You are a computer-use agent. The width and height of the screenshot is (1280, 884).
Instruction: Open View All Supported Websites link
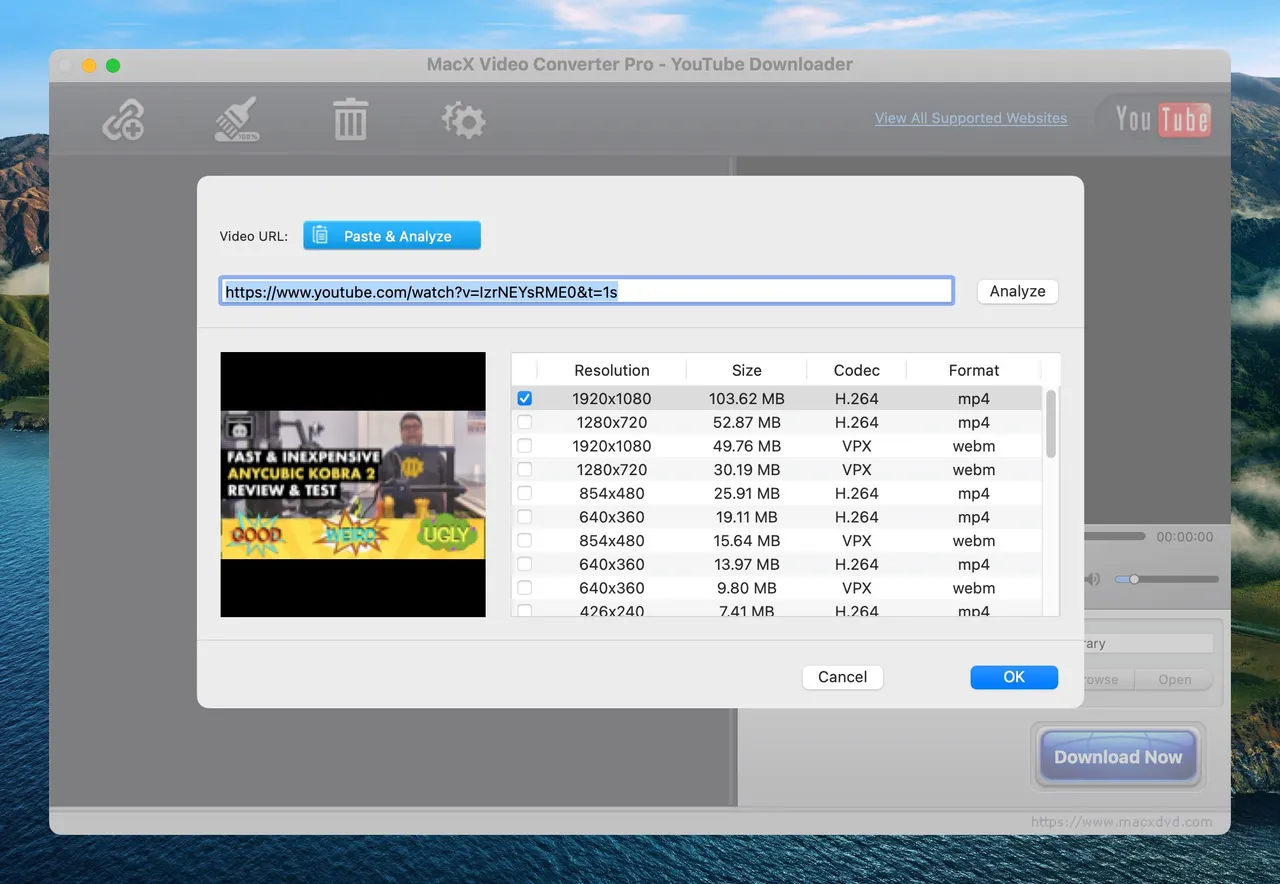click(x=971, y=118)
